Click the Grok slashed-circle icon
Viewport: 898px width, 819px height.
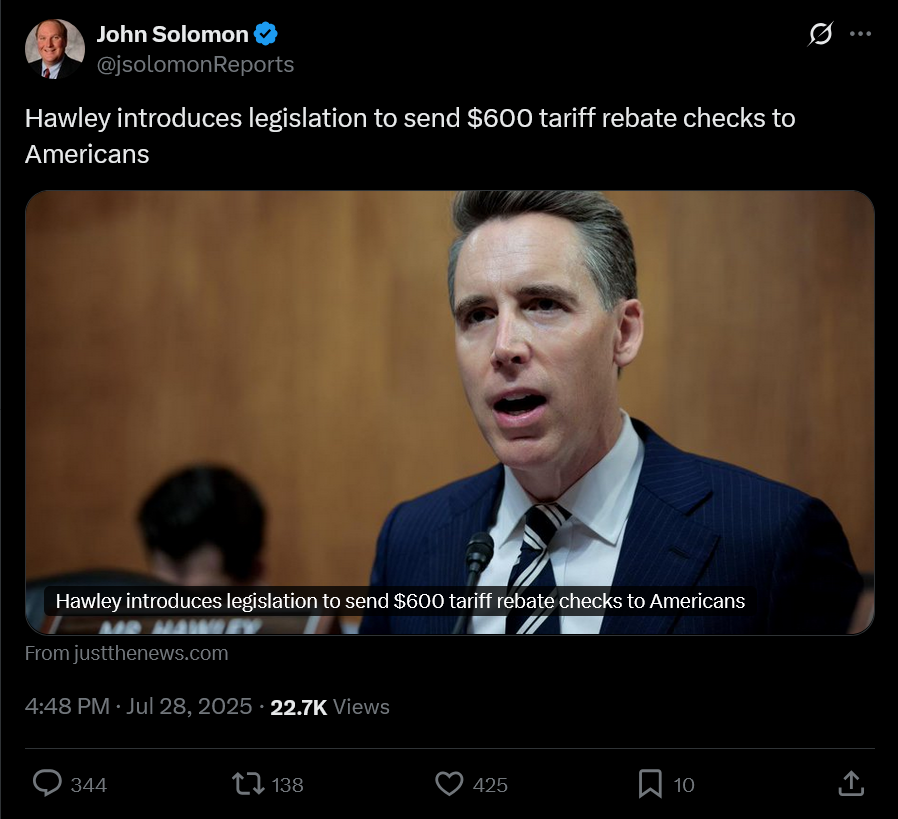(x=820, y=34)
